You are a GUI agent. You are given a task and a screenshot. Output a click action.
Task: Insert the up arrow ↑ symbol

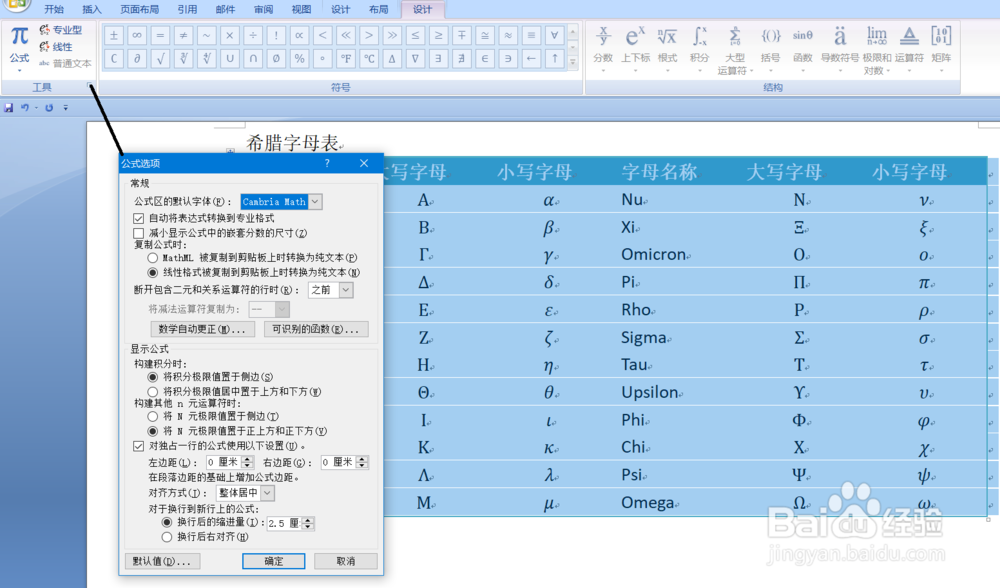554,59
